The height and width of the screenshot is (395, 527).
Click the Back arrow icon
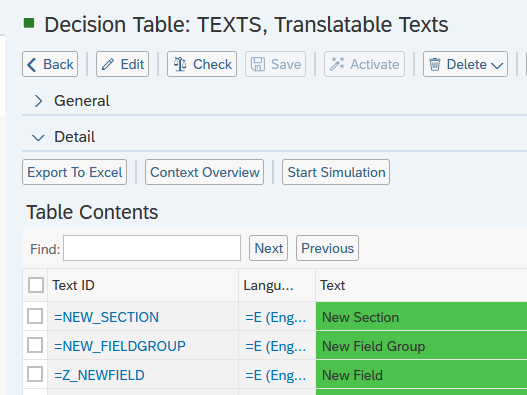[32, 65]
